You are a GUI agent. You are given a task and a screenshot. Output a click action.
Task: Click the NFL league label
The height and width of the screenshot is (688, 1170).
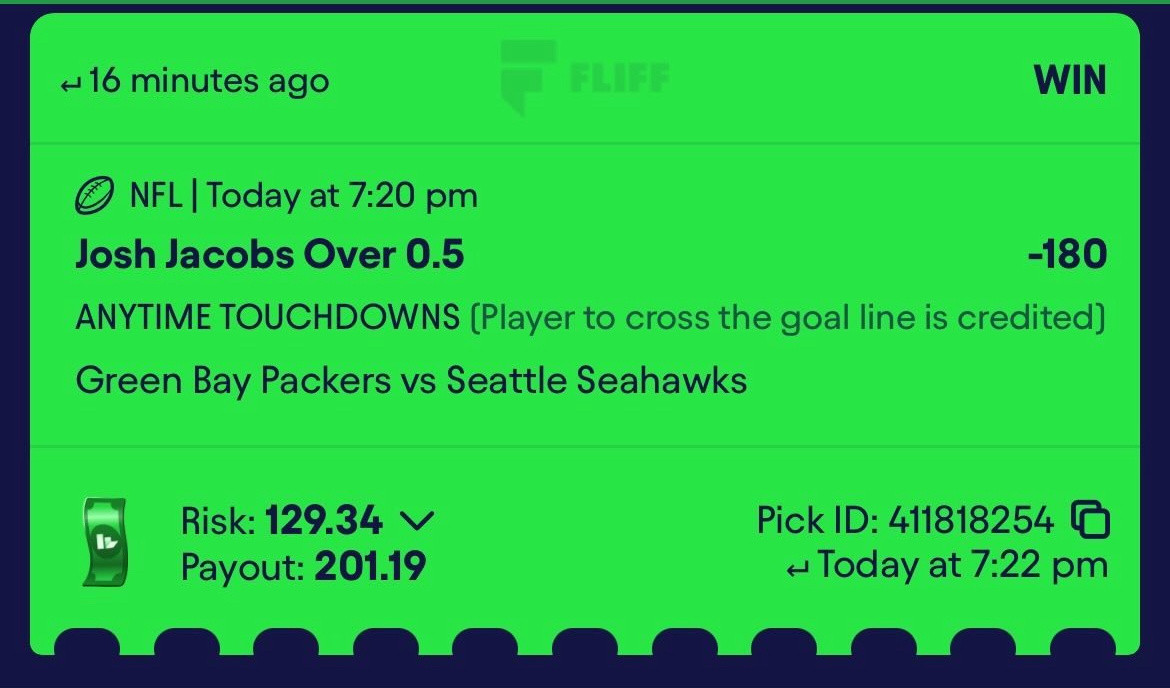156,196
